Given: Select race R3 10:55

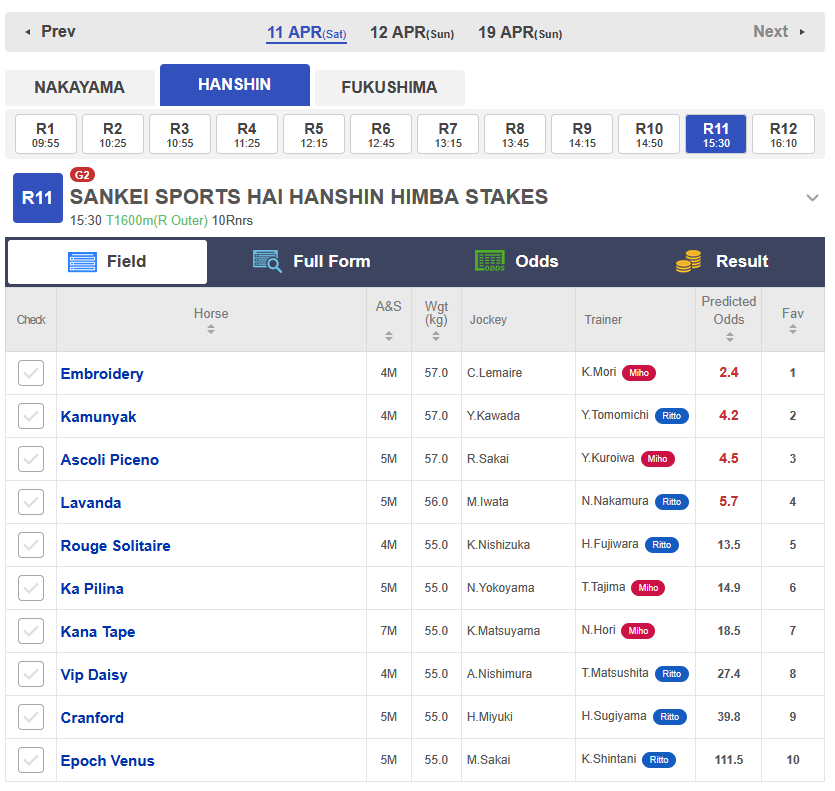Looking at the screenshot, I should point(180,134).
